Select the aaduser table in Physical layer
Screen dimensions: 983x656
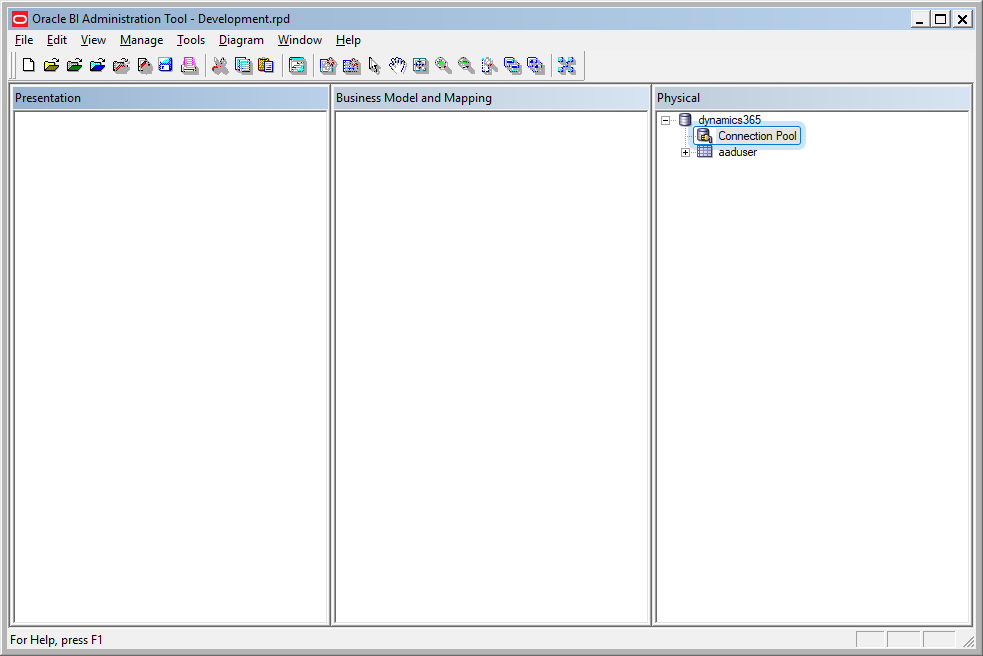click(737, 152)
